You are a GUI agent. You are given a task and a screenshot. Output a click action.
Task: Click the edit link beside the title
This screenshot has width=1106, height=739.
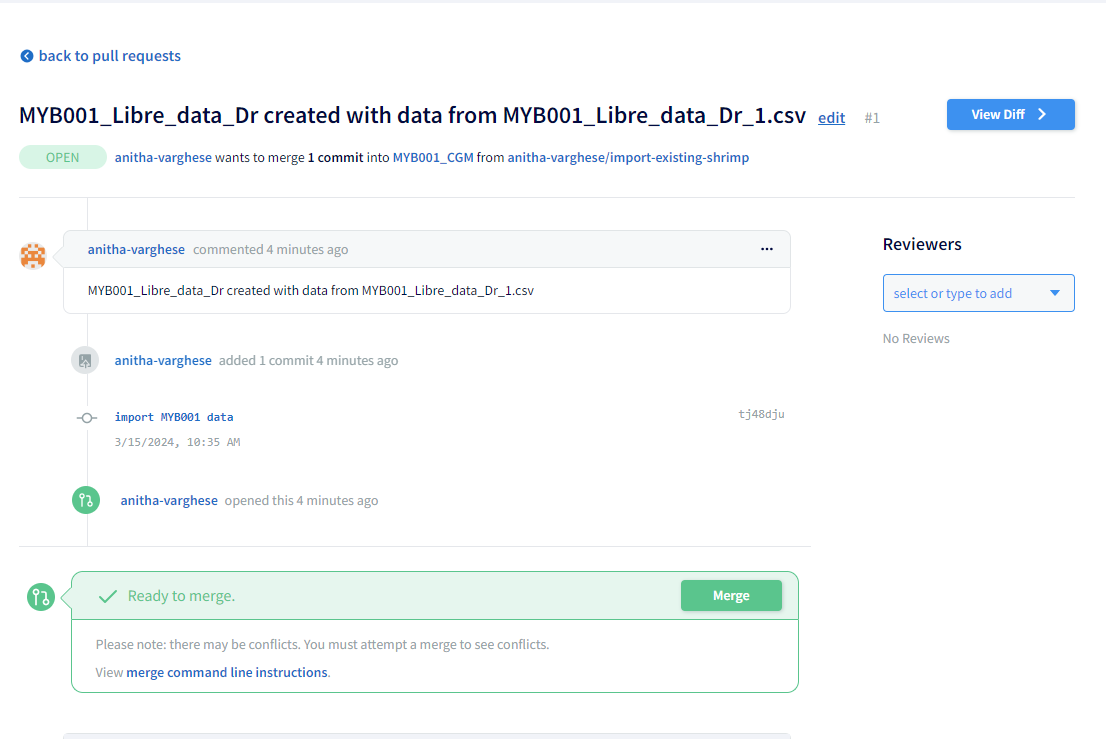[831, 118]
